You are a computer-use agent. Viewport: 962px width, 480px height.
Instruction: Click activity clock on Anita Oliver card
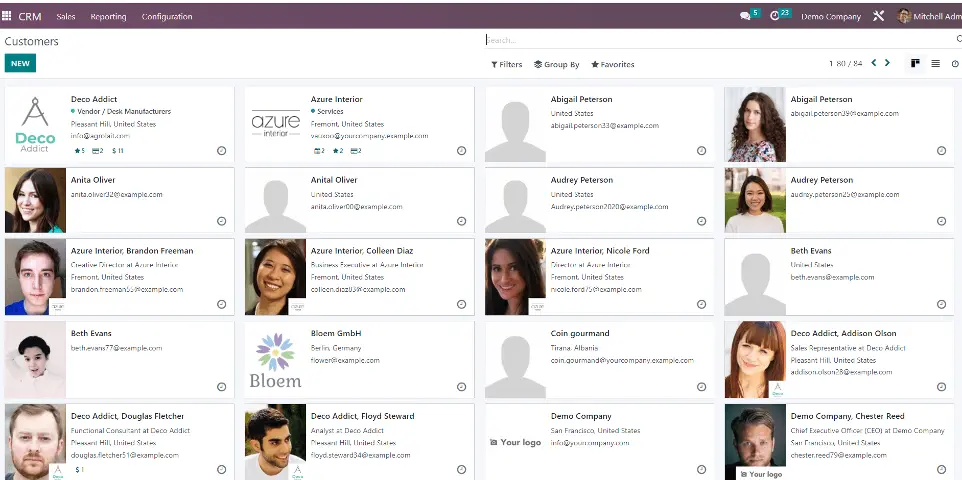point(221,221)
